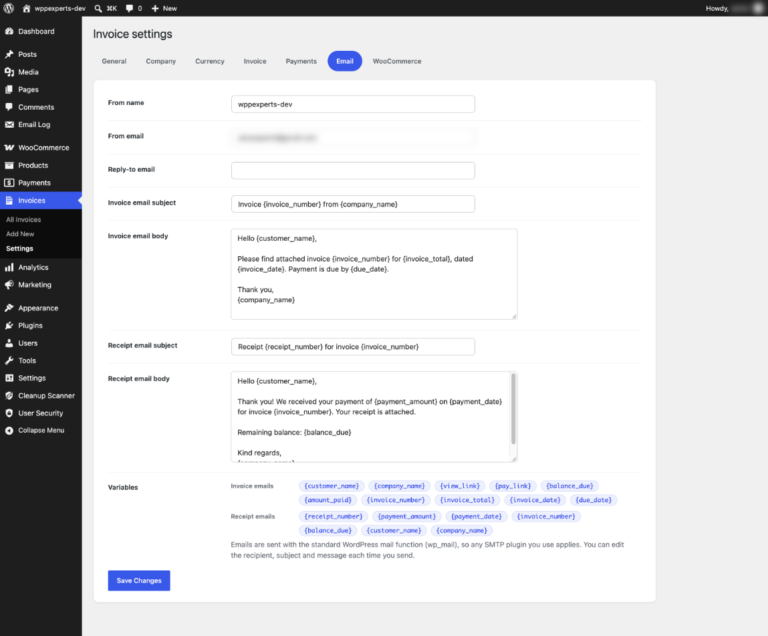Click the {invoice_total} variable chip

tap(467, 500)
